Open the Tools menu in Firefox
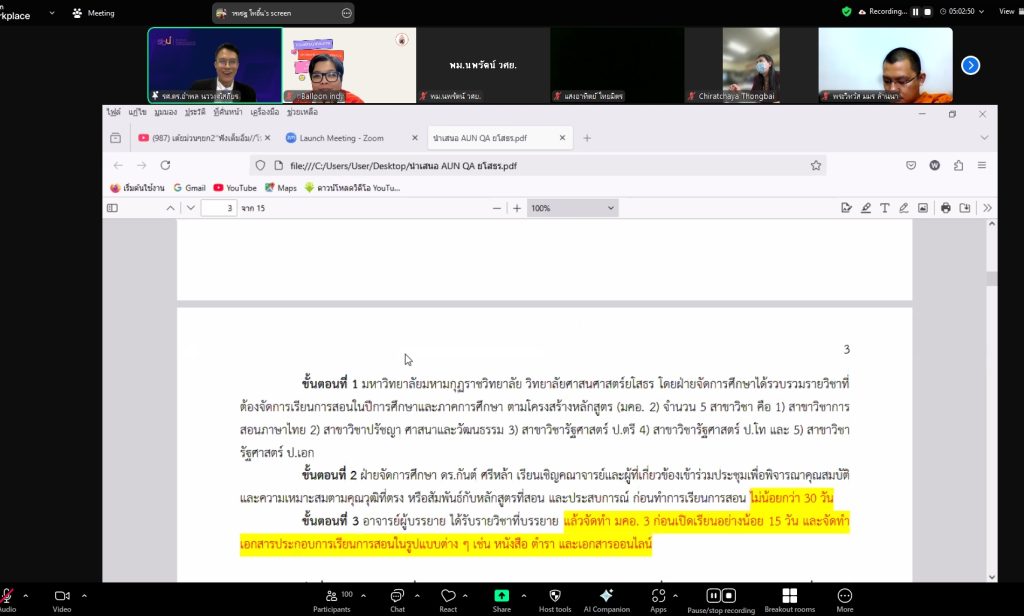 (x=264, y=112)
